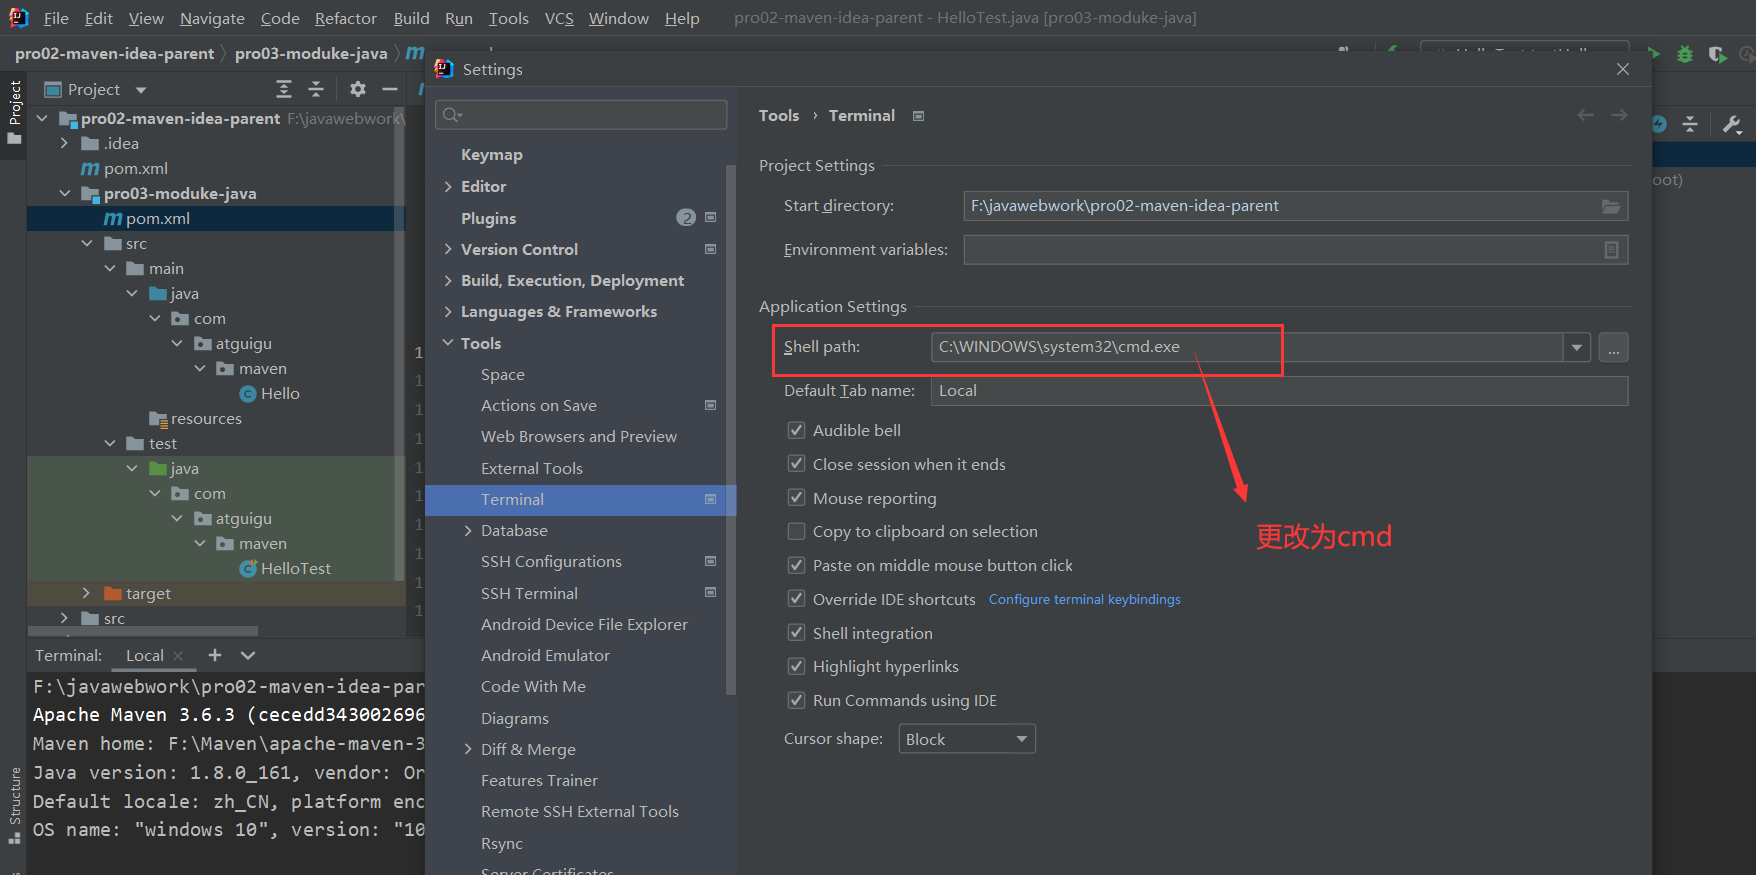Toggle Close session when it ends
1756x875 pixels.
796,464
